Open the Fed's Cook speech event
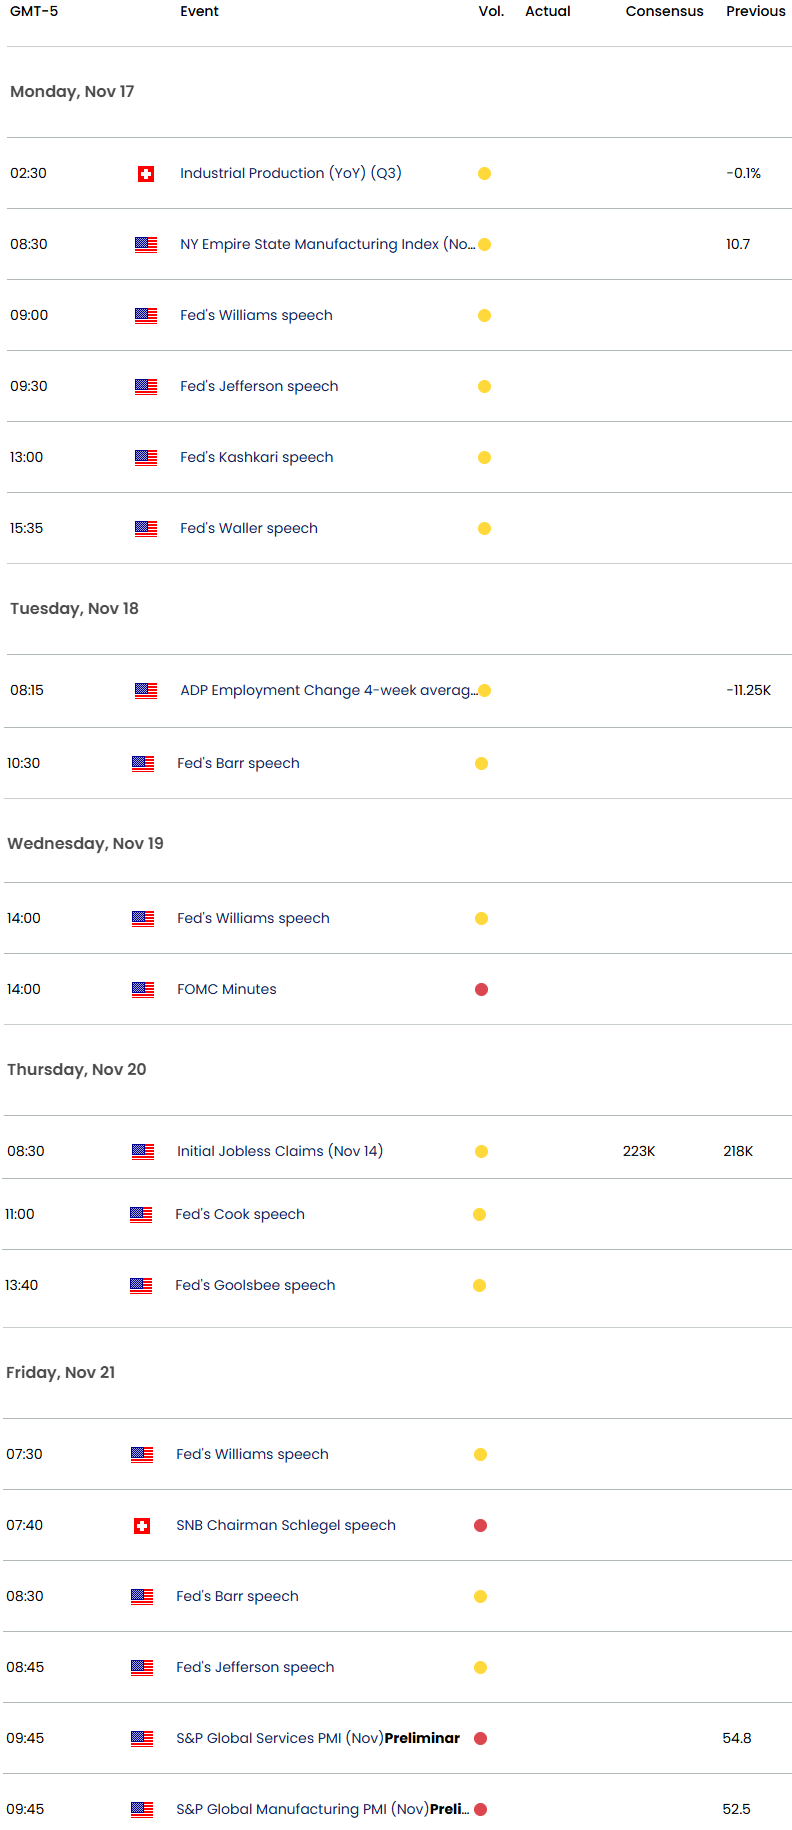The width and height of the screenshot is (792, 1830). [x=240, y=1214]
